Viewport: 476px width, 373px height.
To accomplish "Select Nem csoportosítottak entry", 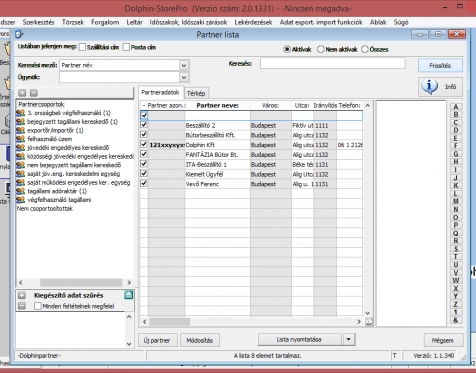I will pyautogui.click(x=45, y=208).
